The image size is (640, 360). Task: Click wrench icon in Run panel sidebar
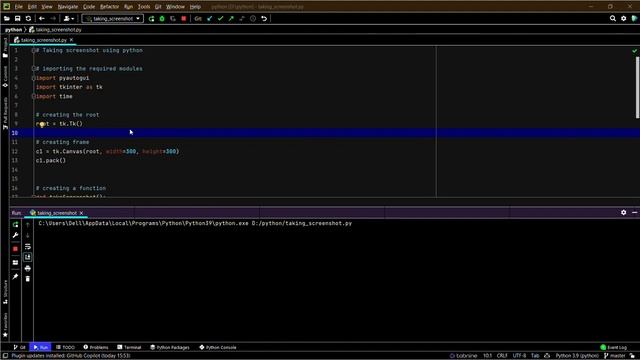point(16,236)
